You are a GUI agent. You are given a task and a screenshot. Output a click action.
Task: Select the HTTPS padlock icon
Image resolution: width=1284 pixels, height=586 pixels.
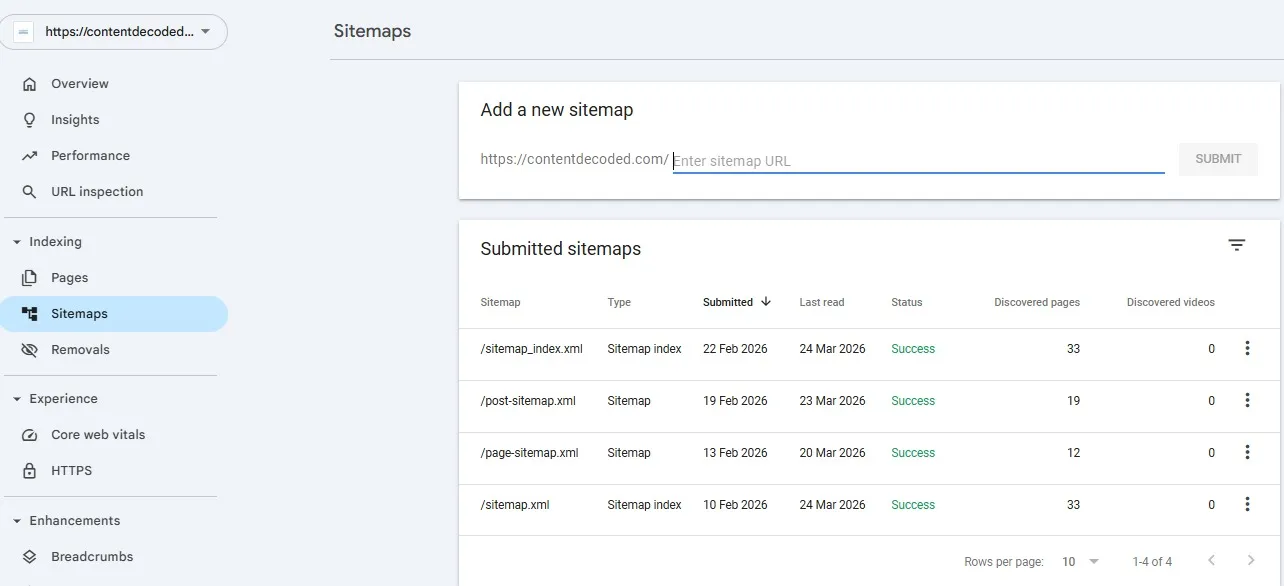(31, 470)
